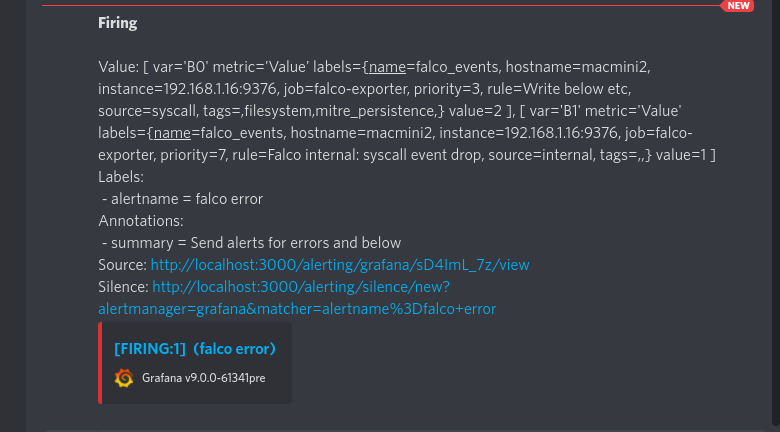
Task: Open the "[FIRING:1] (falco error)" embed title
Action: pyautogui.click(x=195, y=348)
